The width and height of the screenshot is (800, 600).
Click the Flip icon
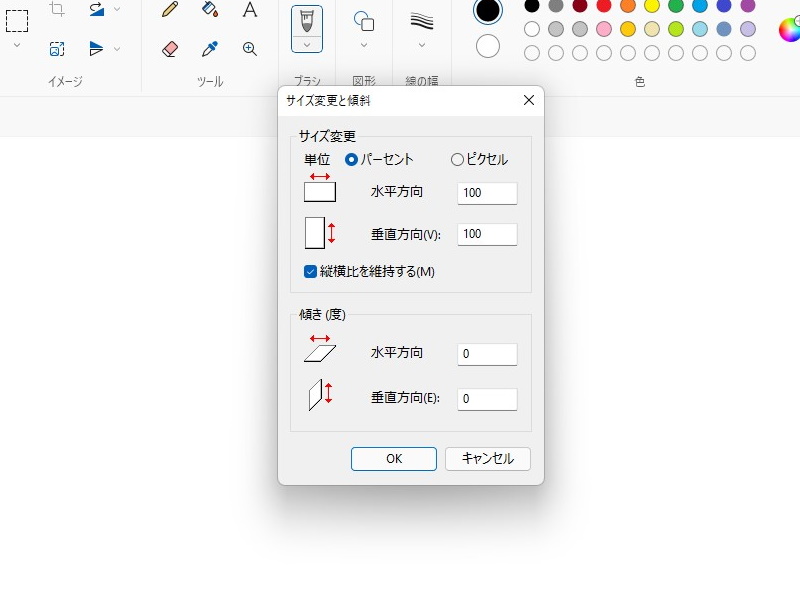pos(96,49)
